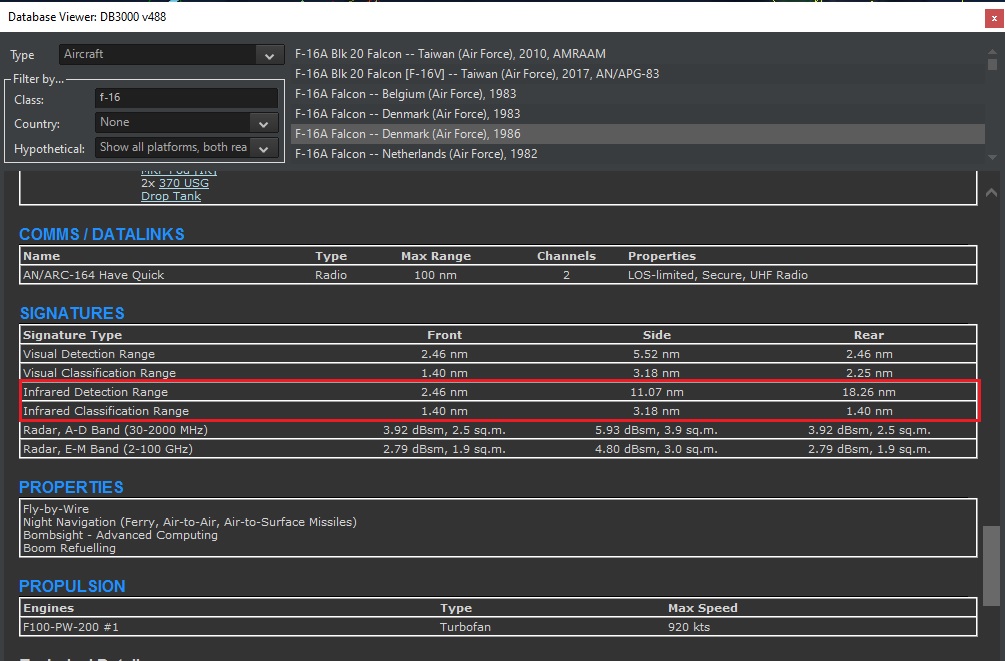Click the Night Navigation property line
This screenshot has width=1005, height=661.
tap(190, 522)
